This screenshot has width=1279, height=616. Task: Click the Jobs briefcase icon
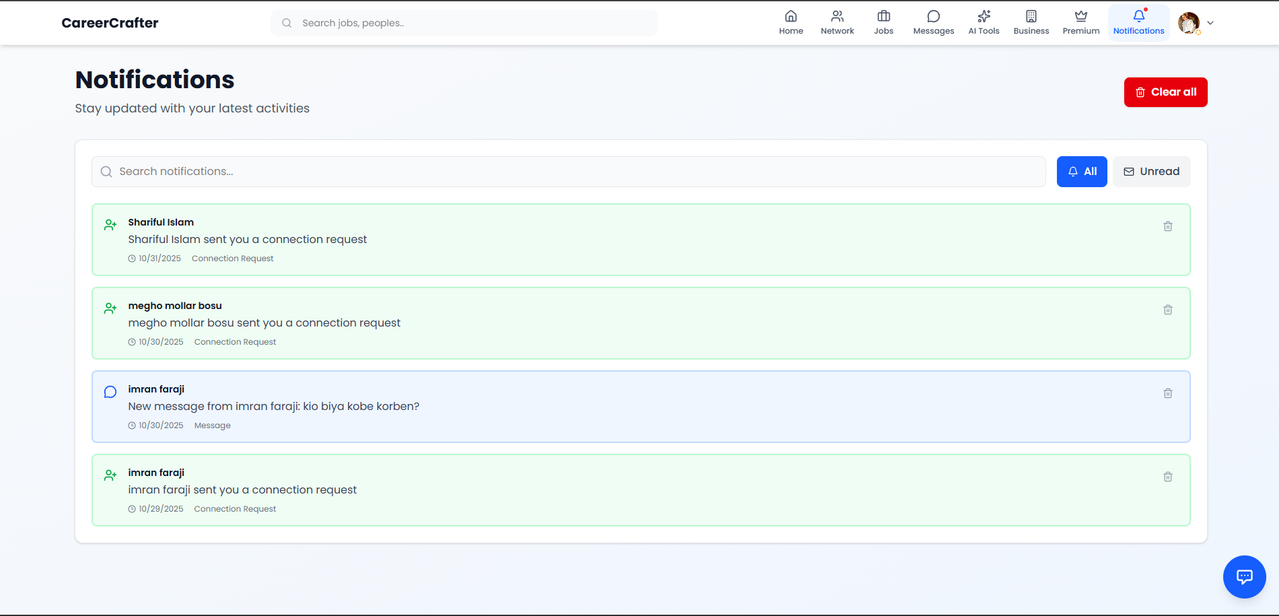click(884, 16)
